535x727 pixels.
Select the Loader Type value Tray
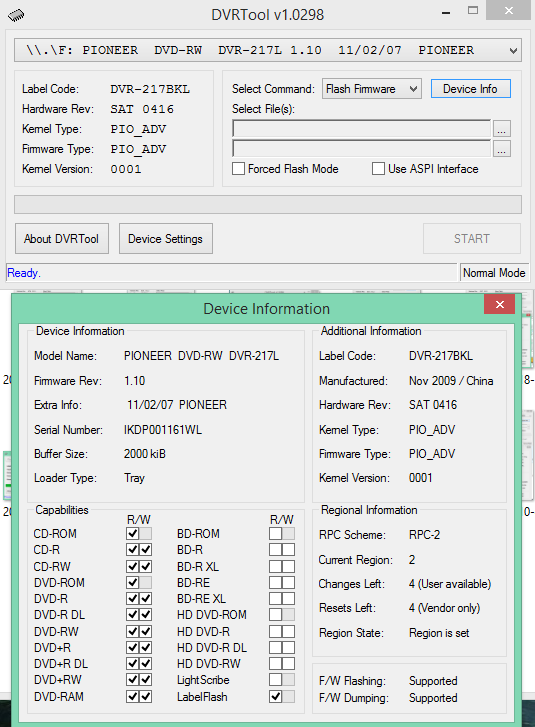tap(134, 478)
